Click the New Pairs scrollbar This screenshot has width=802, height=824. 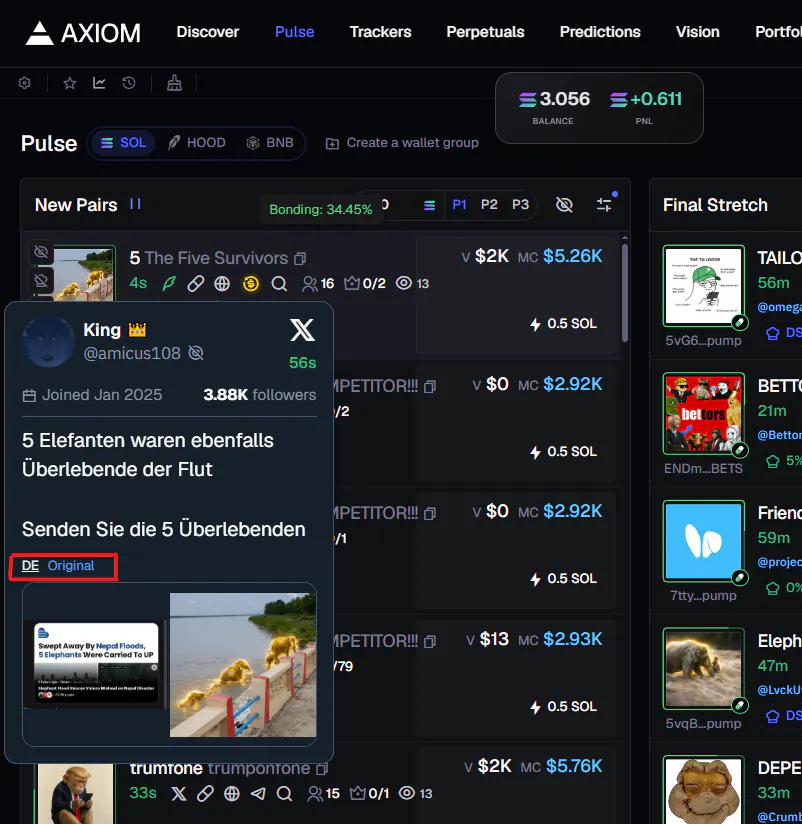coord(625,292)
